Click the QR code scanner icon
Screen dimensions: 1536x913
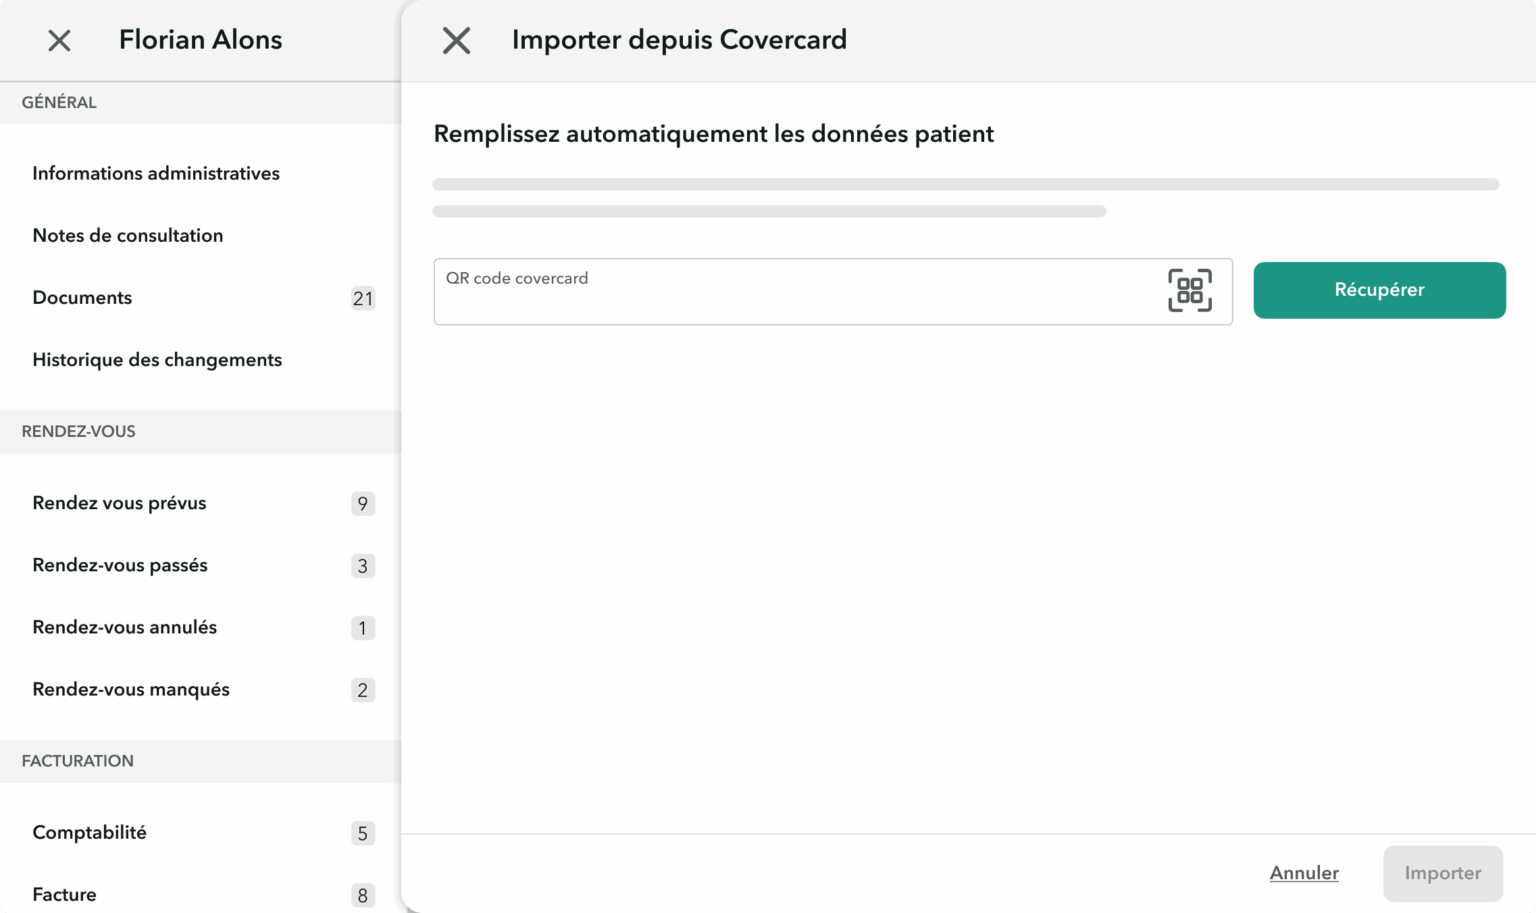[1189, 291]
